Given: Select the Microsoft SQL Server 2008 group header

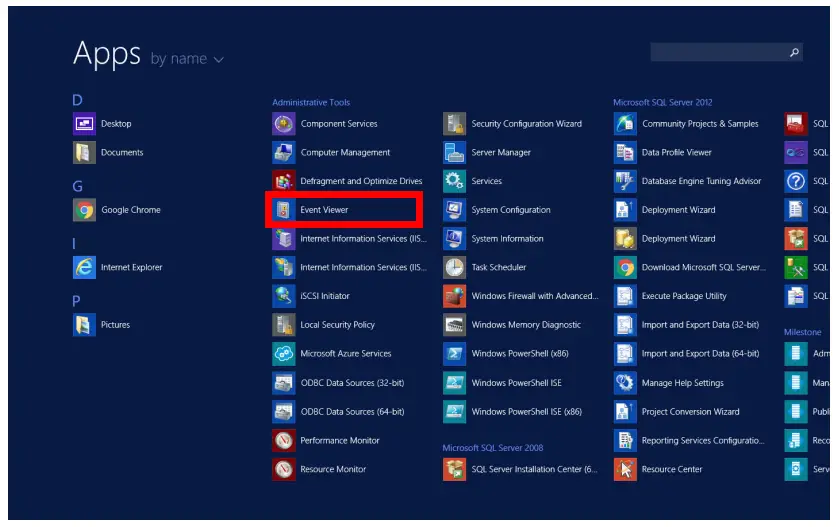Looking at the screenshot, I should tap(493, 448).
